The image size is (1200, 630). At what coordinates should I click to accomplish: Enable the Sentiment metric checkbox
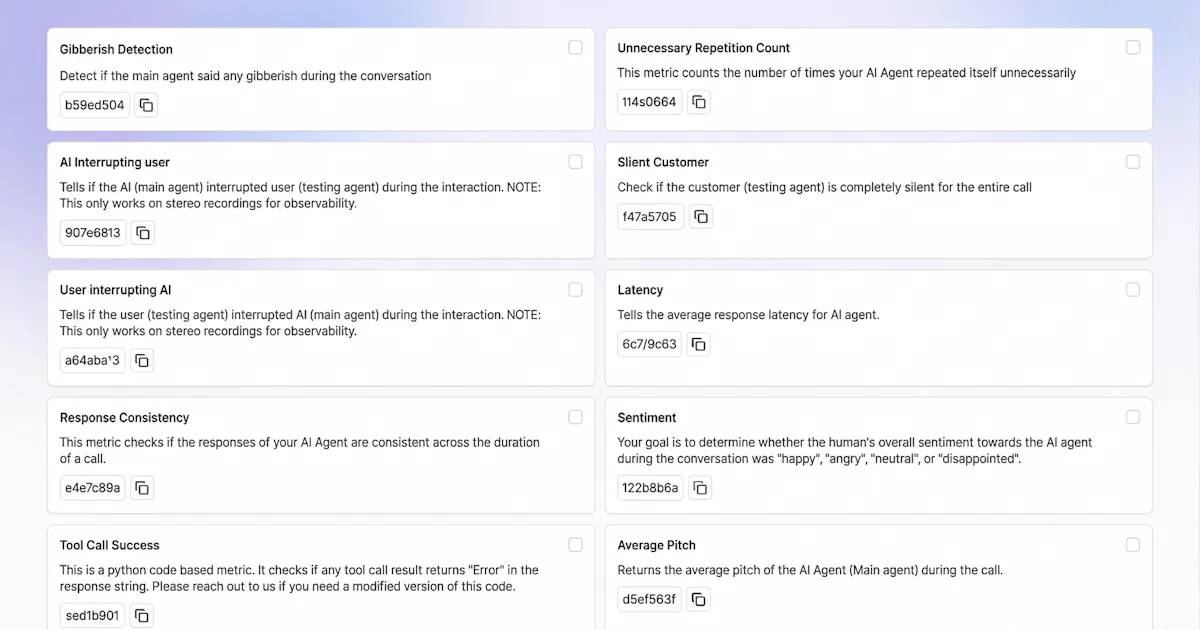pos(1133,417)
